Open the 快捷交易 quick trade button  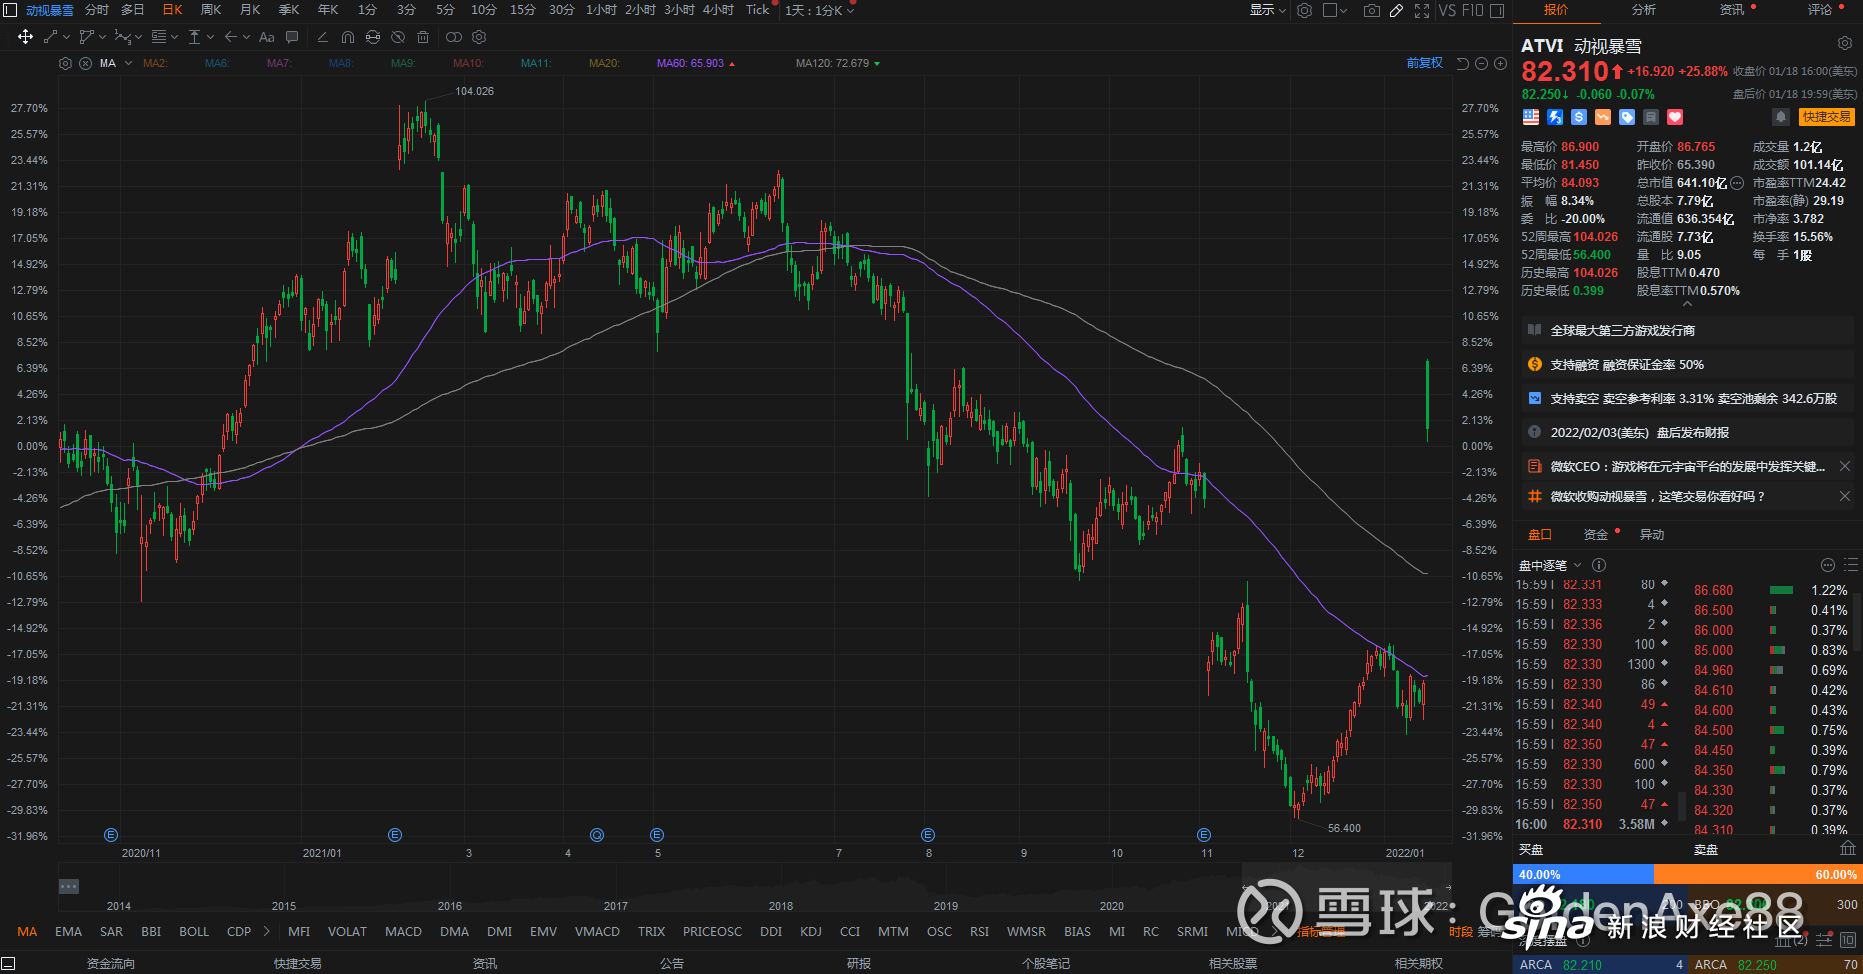1826,117
